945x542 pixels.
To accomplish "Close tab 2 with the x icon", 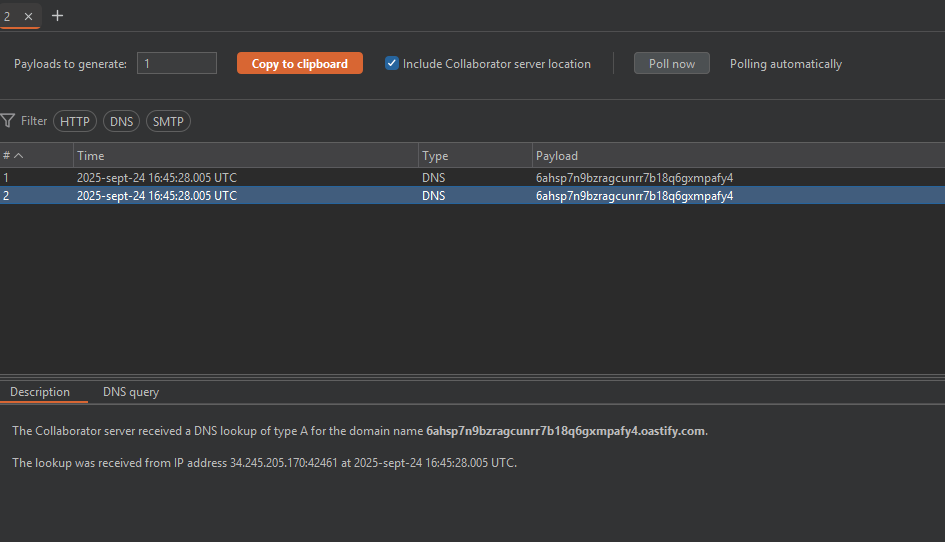I will (28, 16).
